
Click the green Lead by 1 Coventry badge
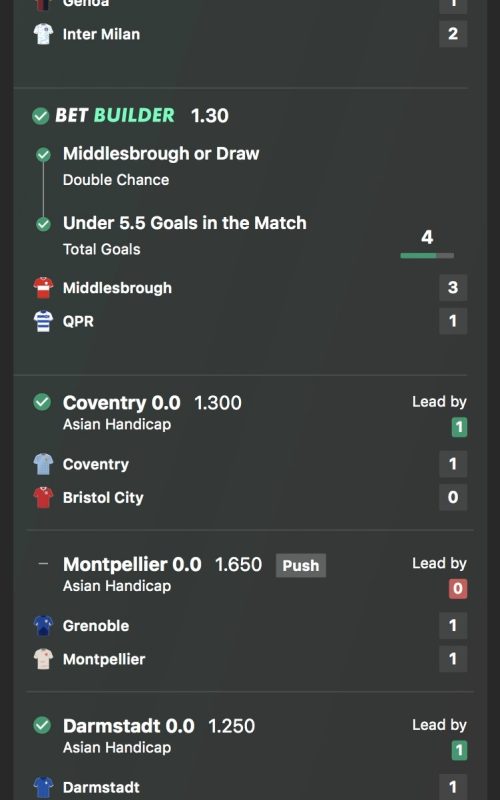pyautogui.click(x=459, y=427)
